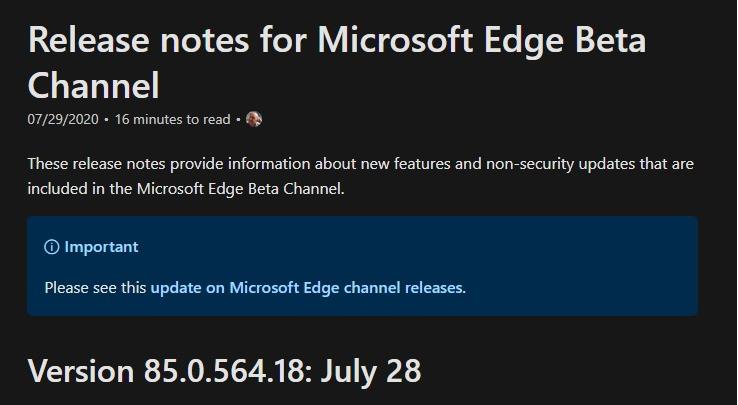Click the contributor avatar next to read time
The width and height of the screenshot is (738, 405).
(254, 119)
